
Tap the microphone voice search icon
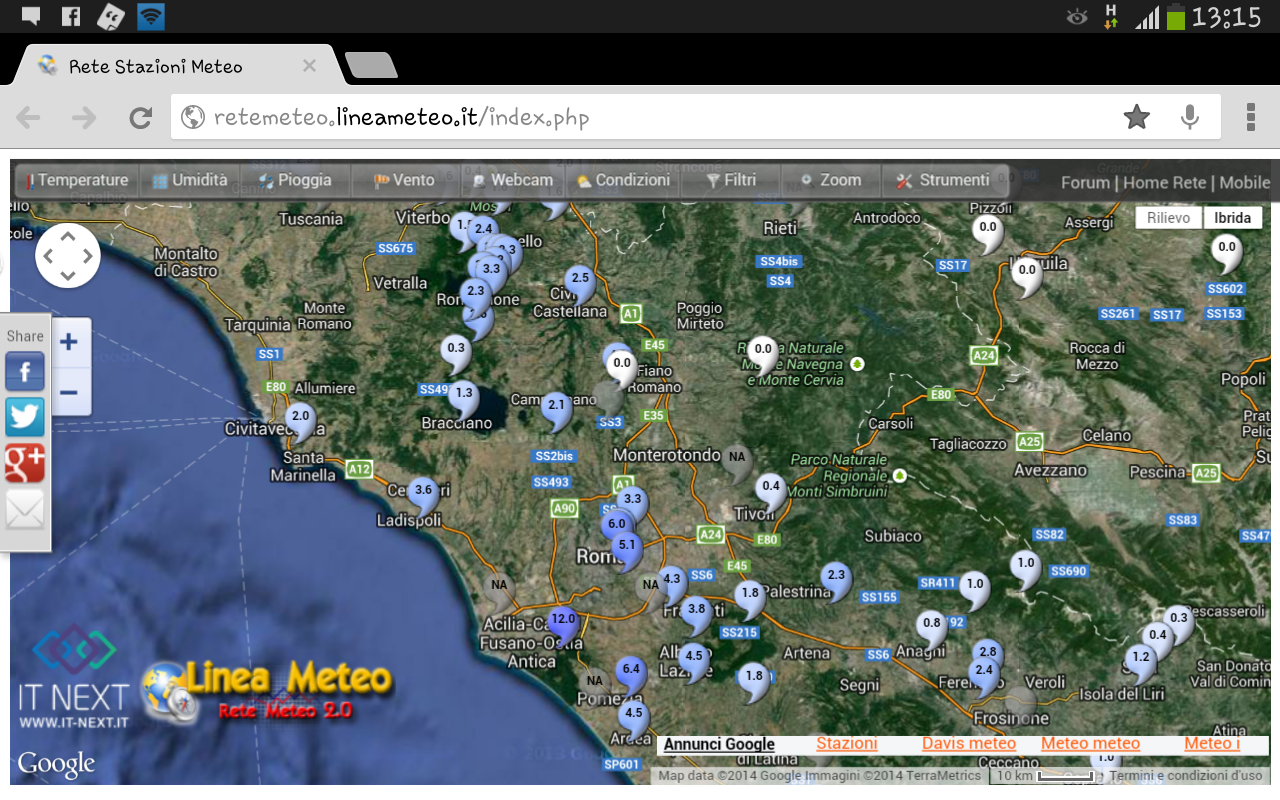point(1189,118)
